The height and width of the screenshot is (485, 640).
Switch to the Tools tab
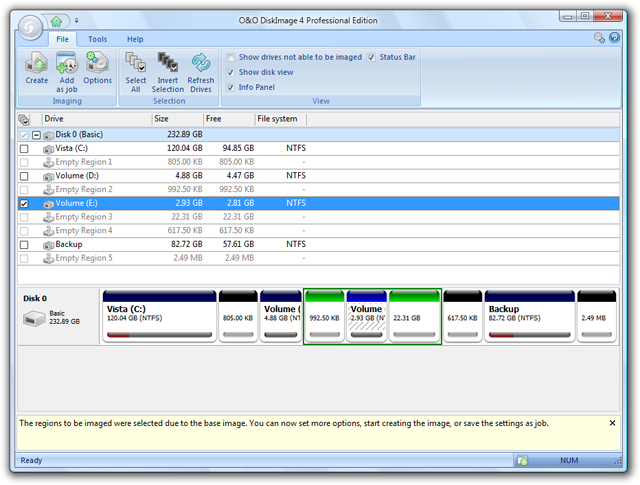[98, 39]
